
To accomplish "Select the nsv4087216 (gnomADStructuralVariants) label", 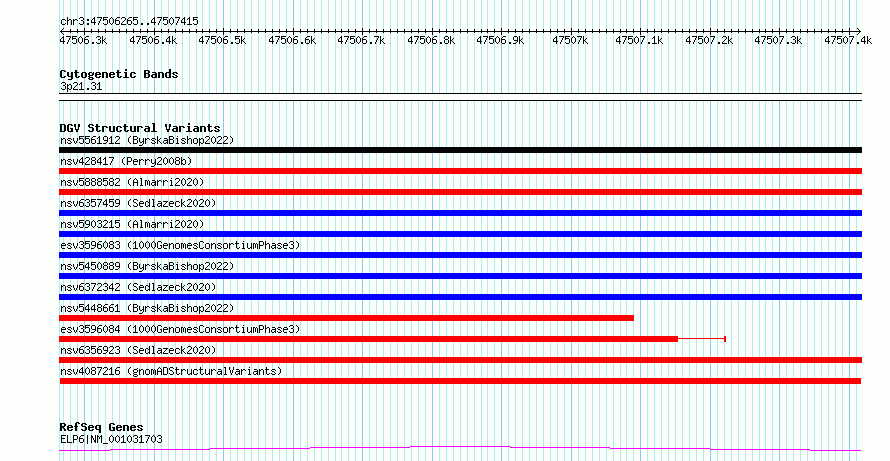I will pyautogui.click(x=171, y=371).
